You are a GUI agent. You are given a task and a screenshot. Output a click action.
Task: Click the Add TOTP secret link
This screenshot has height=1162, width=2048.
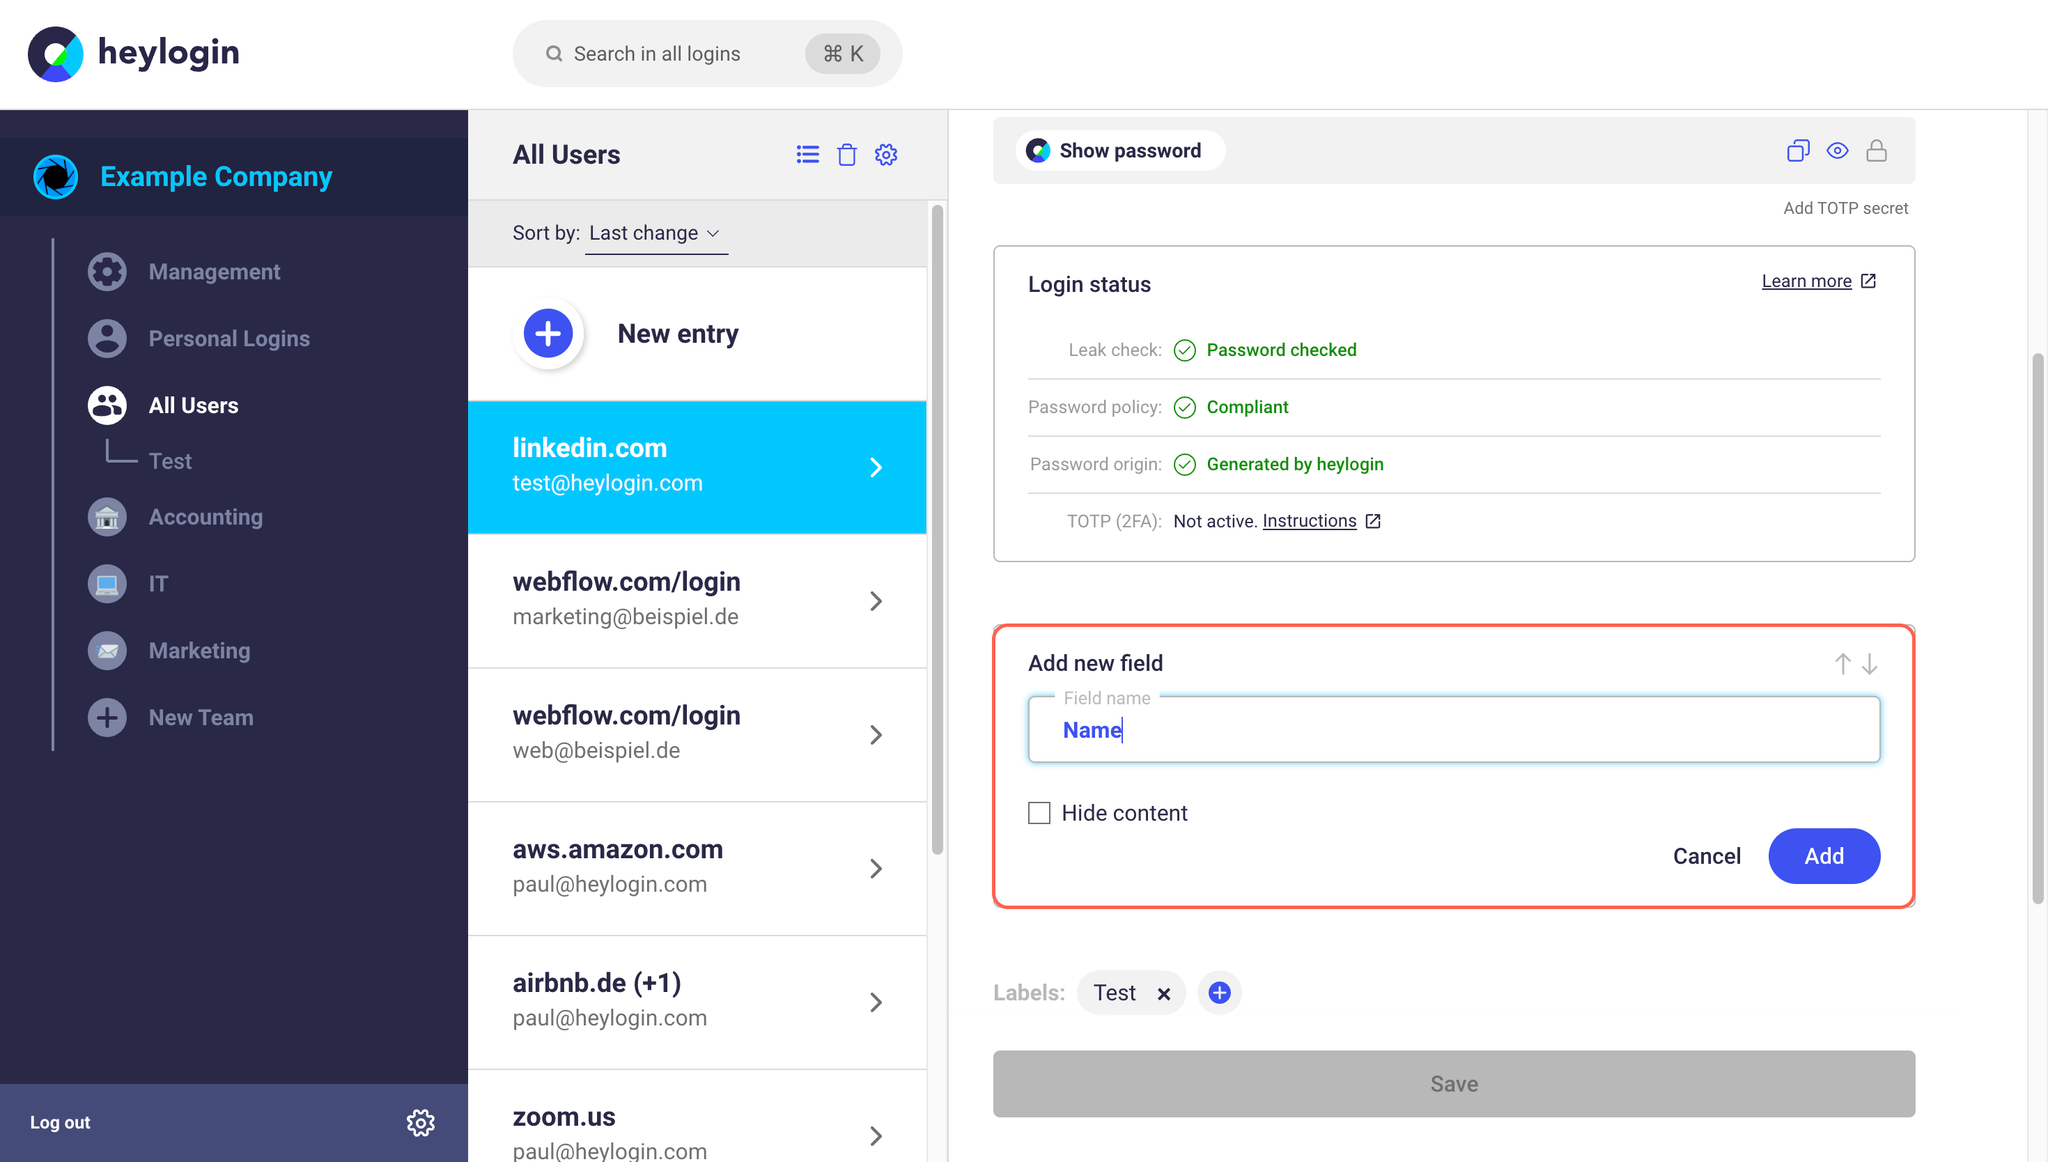coord(1845,208)
